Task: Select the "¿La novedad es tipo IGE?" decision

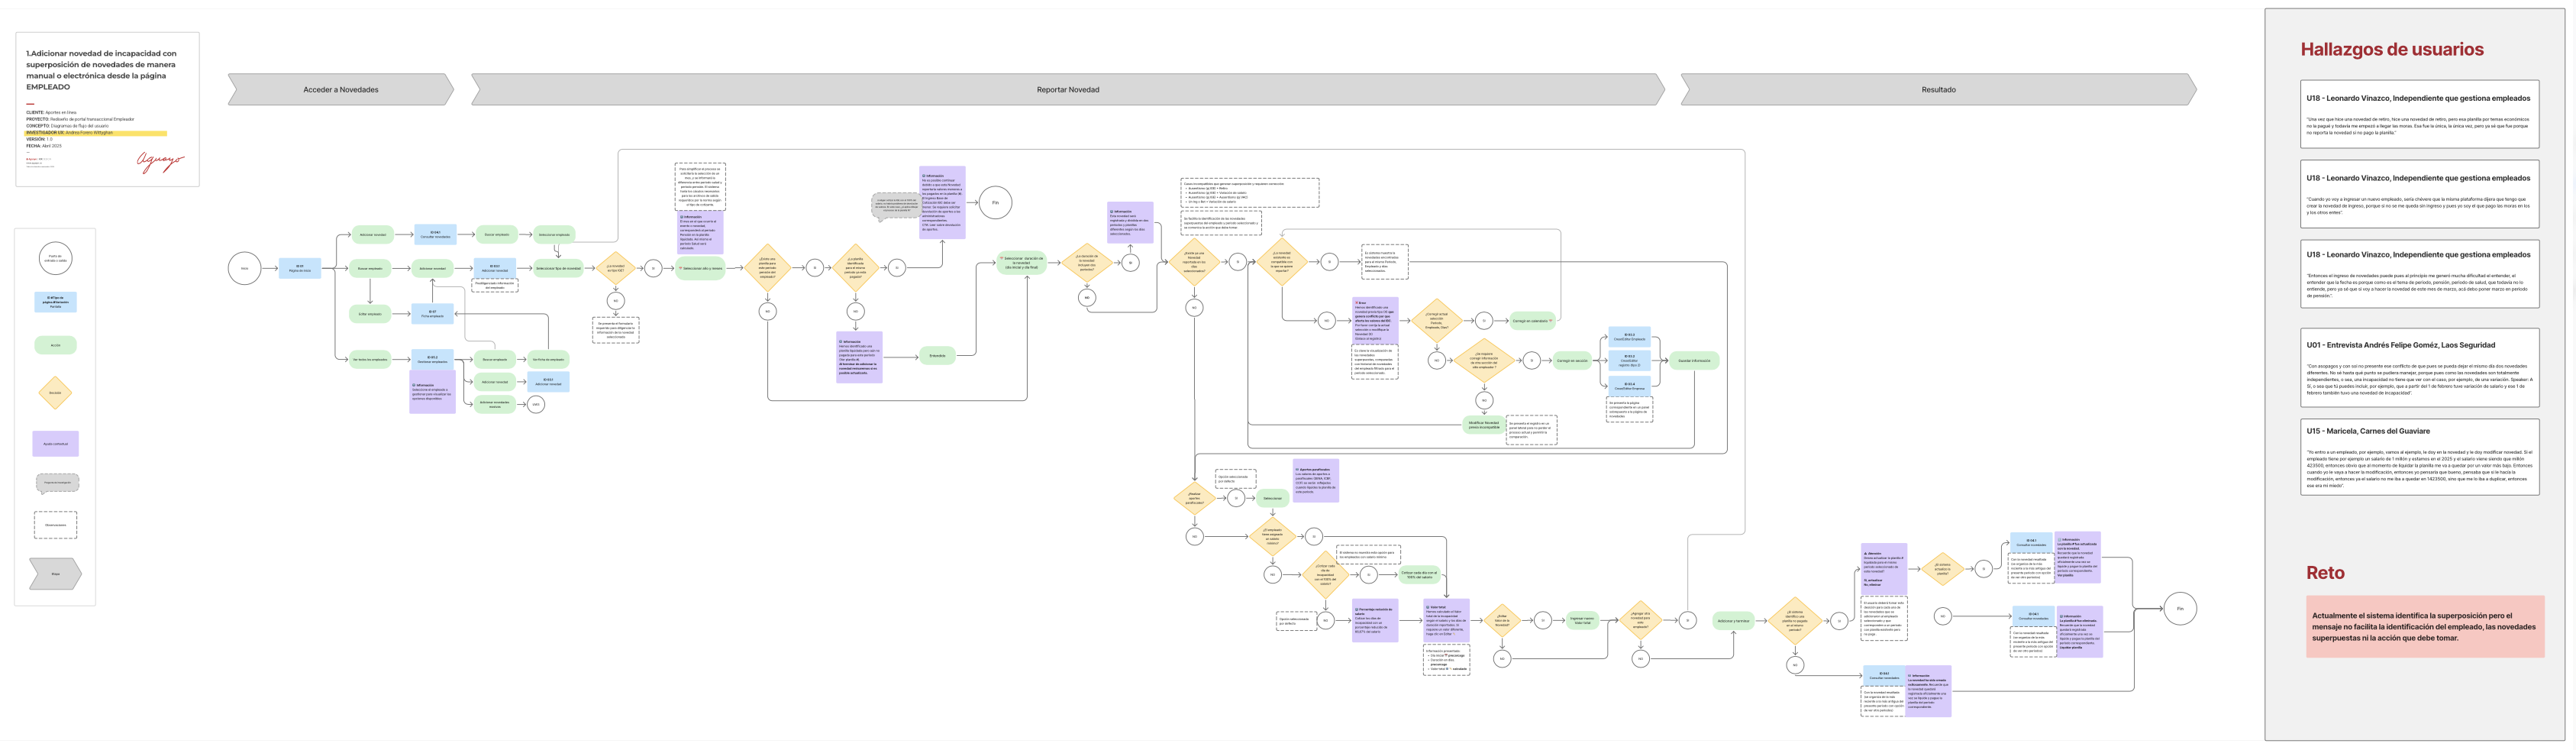Action: click(615, 268)
